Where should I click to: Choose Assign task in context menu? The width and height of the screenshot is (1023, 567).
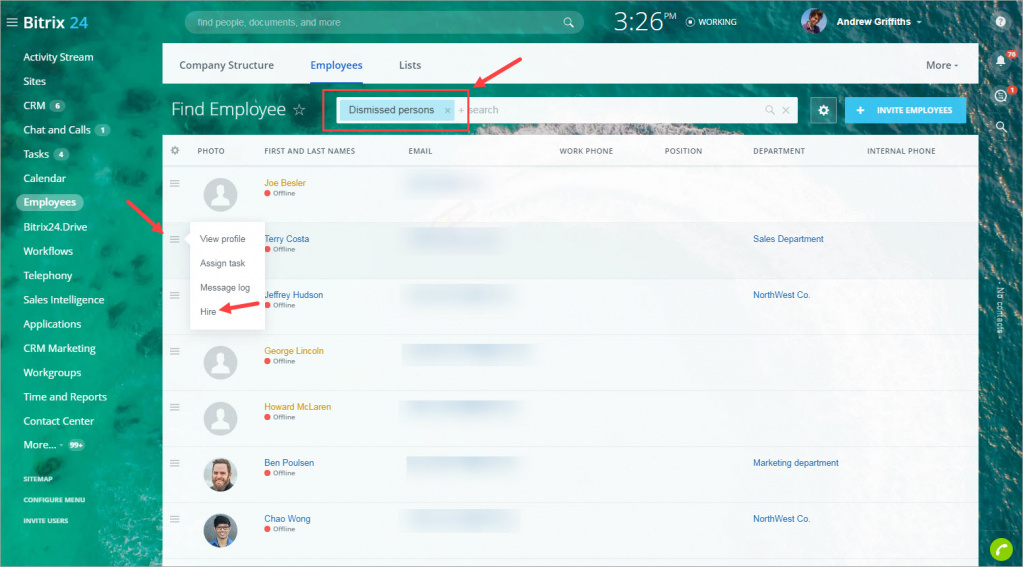pyautogui.click(x=222, y=263)
